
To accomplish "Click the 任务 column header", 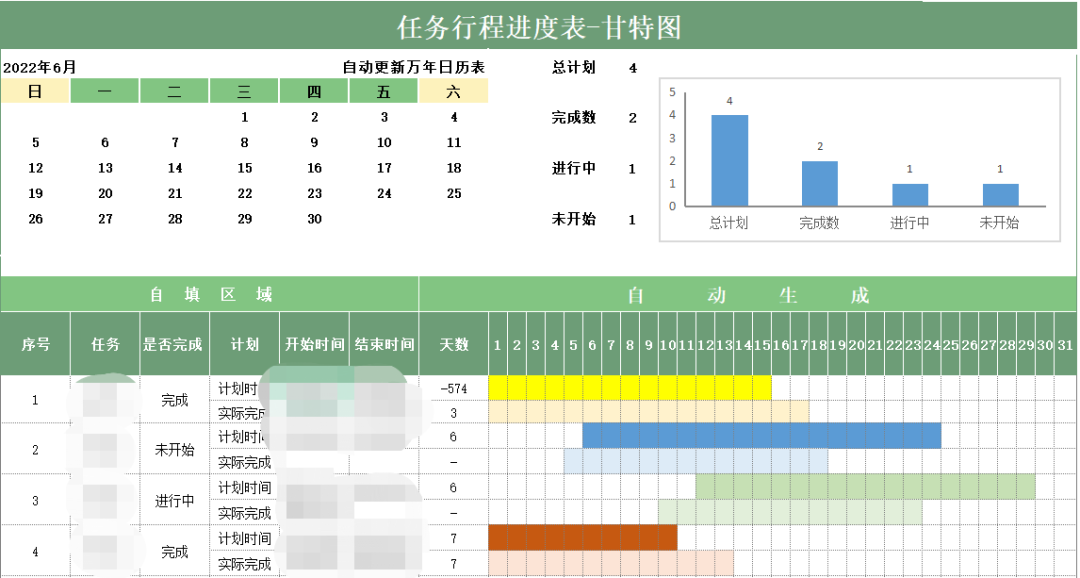I will (105, 344).
